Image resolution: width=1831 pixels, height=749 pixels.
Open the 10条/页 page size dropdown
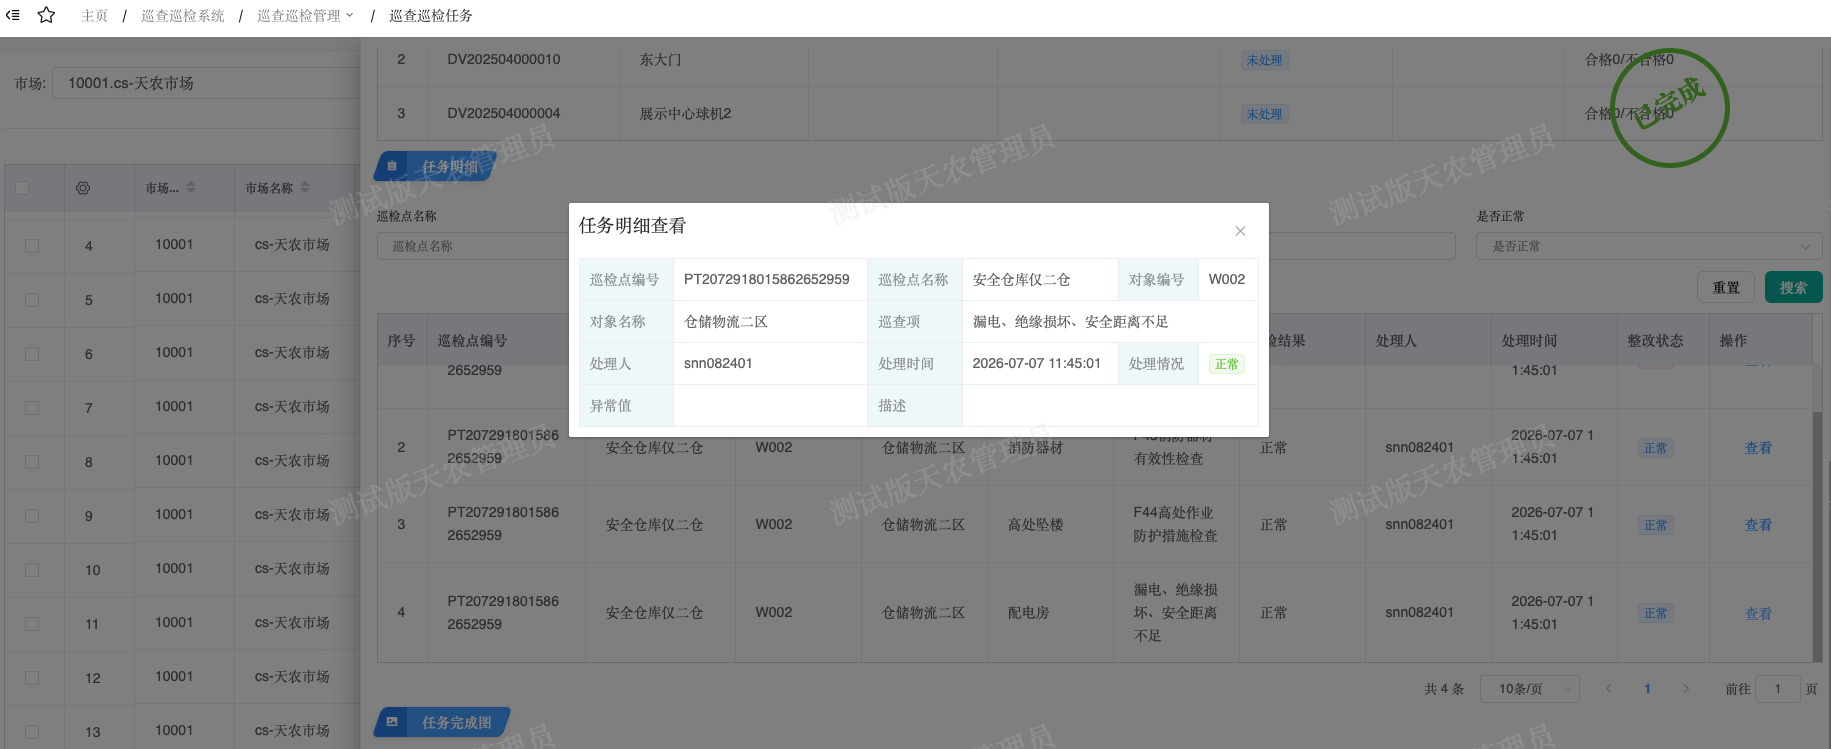[x=1530, y=689]
